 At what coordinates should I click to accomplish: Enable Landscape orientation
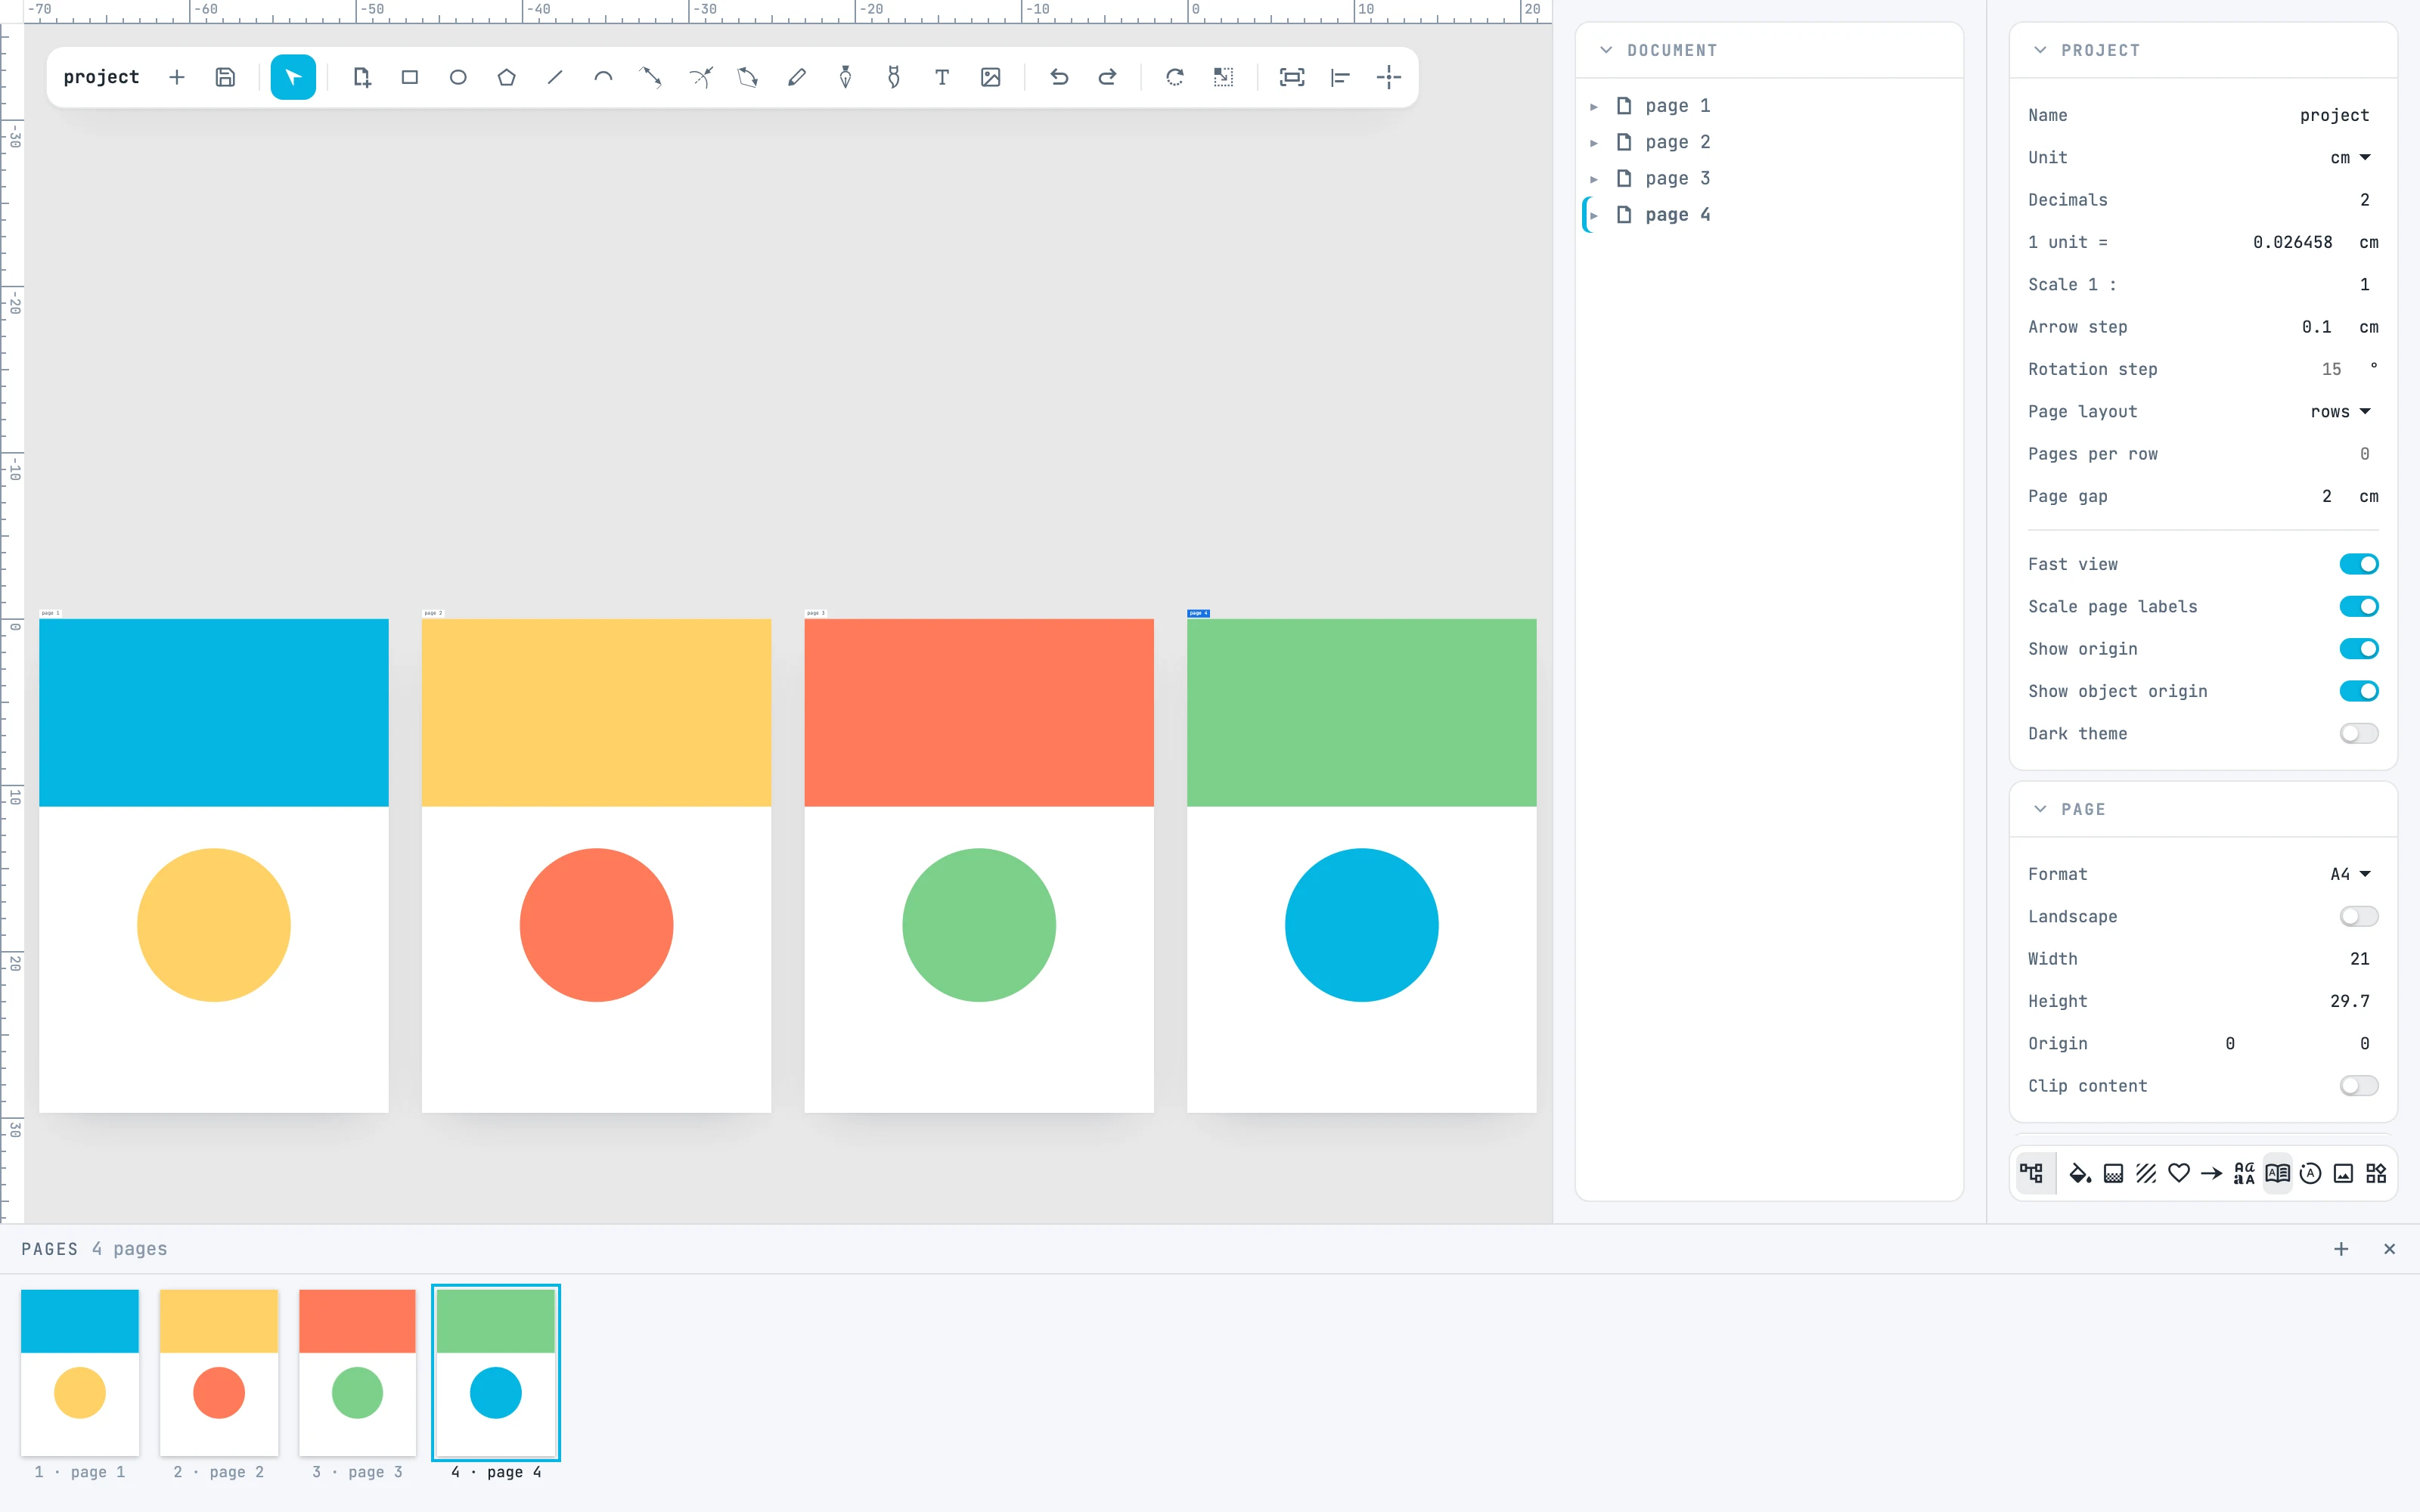(x=2359, y=916)
